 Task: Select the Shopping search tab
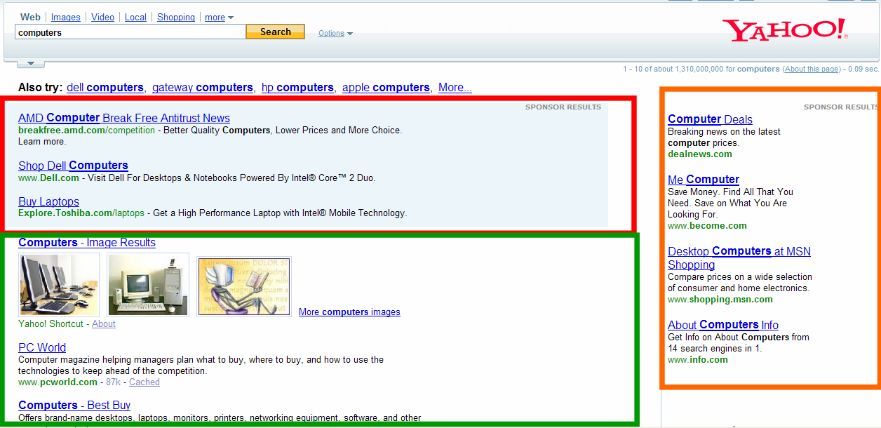[176, 18]
